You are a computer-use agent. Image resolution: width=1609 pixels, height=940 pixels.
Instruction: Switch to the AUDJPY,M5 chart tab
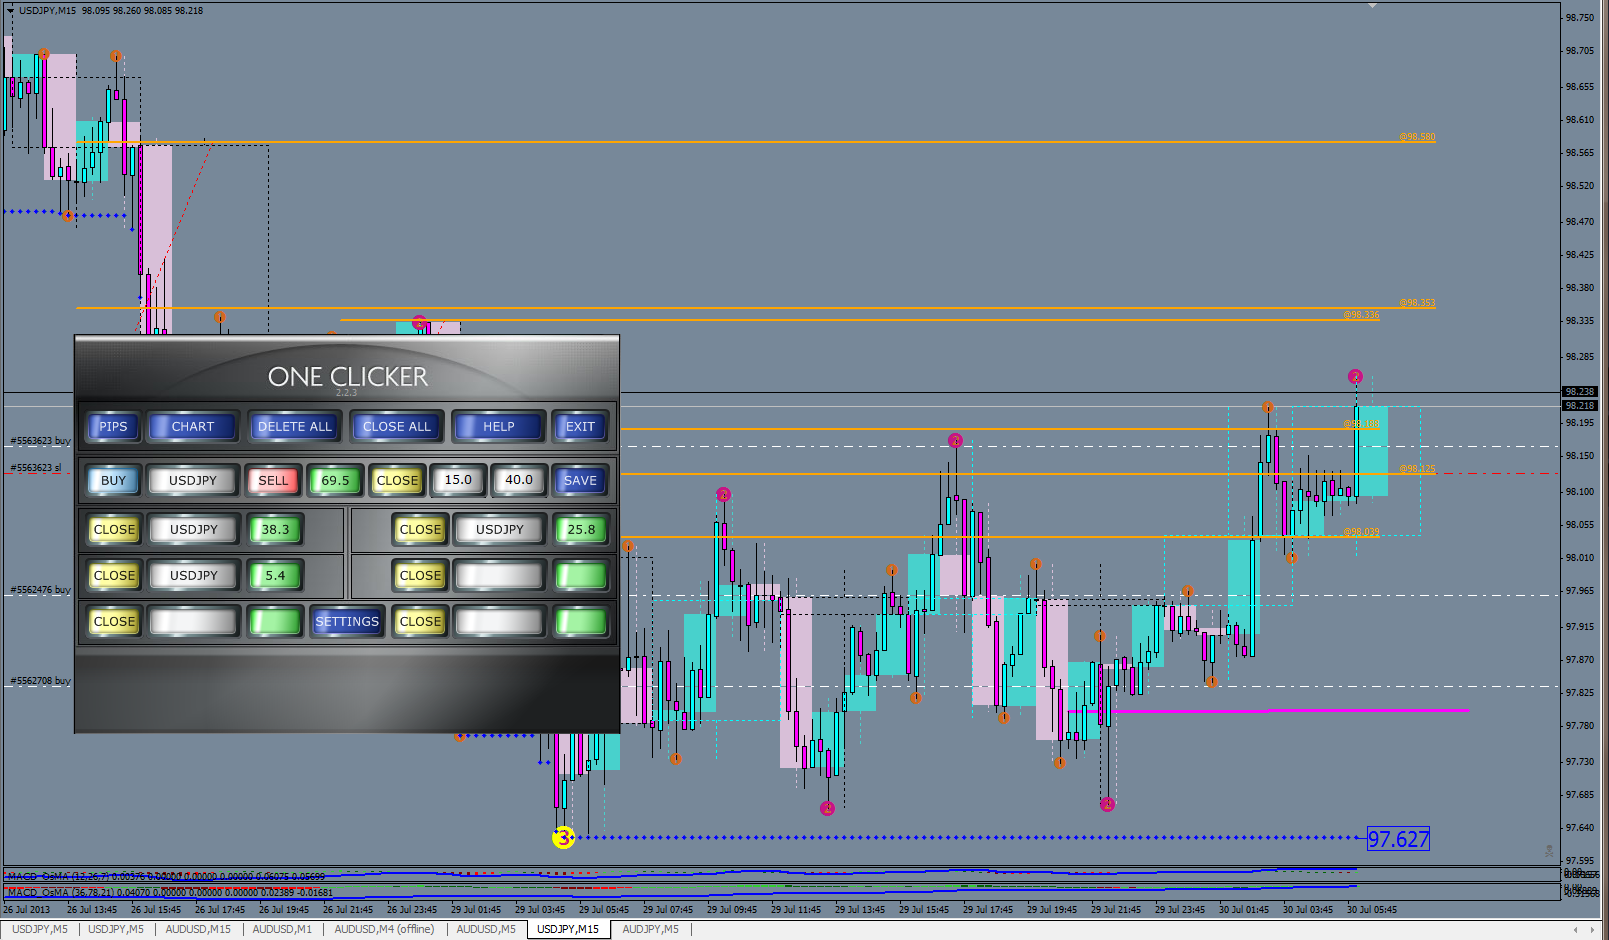click(650, 930)
